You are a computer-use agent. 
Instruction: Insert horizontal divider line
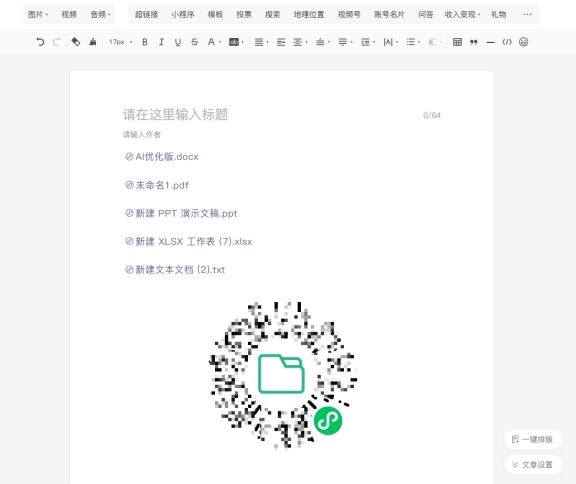(490, 43)
